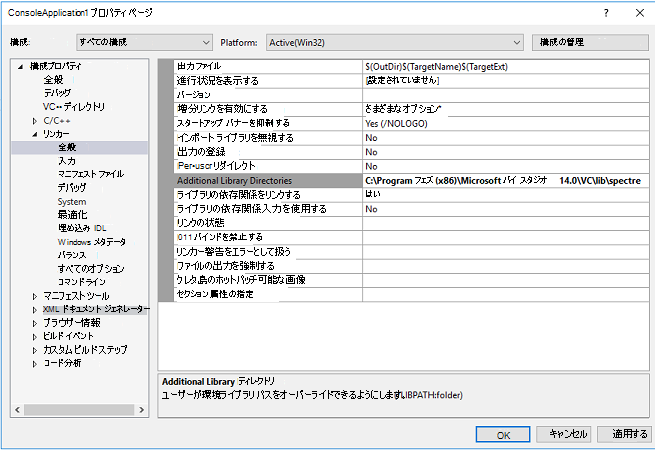Click tree horizontal scrollbar right arrow
The height and width of the screenshot is (450, 655).
coord(142,410)
